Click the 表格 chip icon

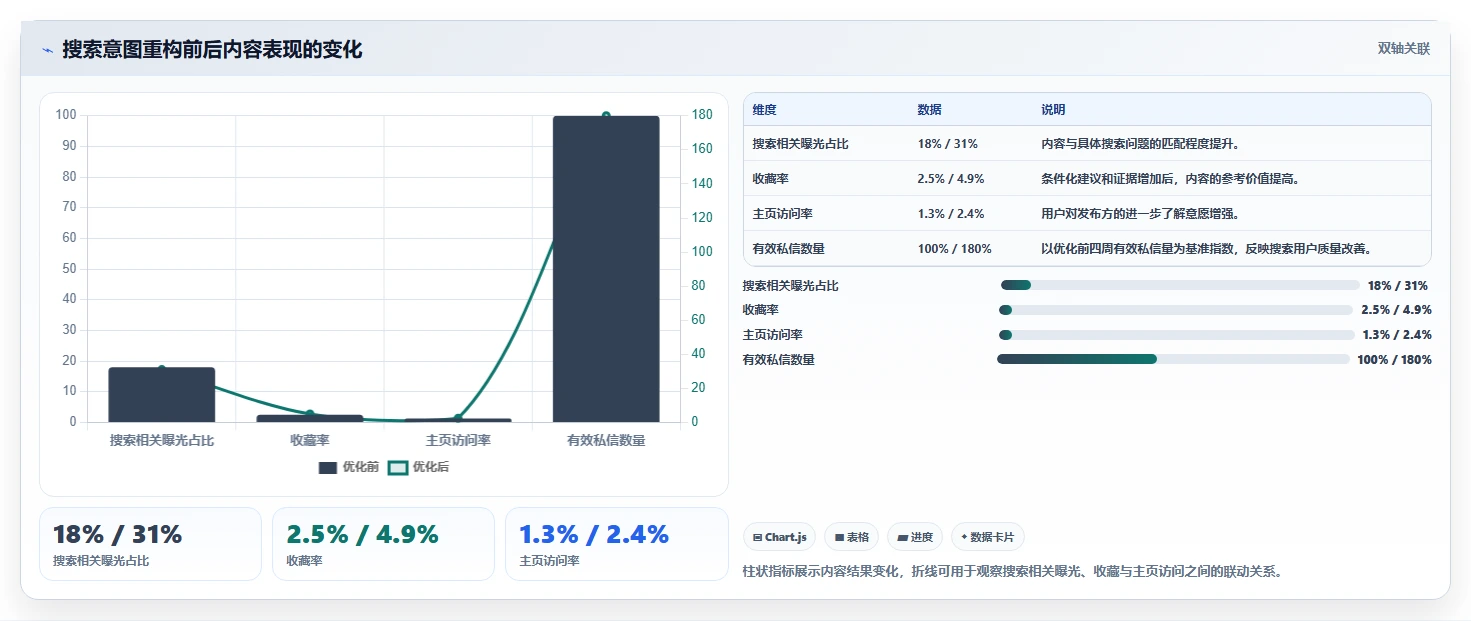point(840,538)
